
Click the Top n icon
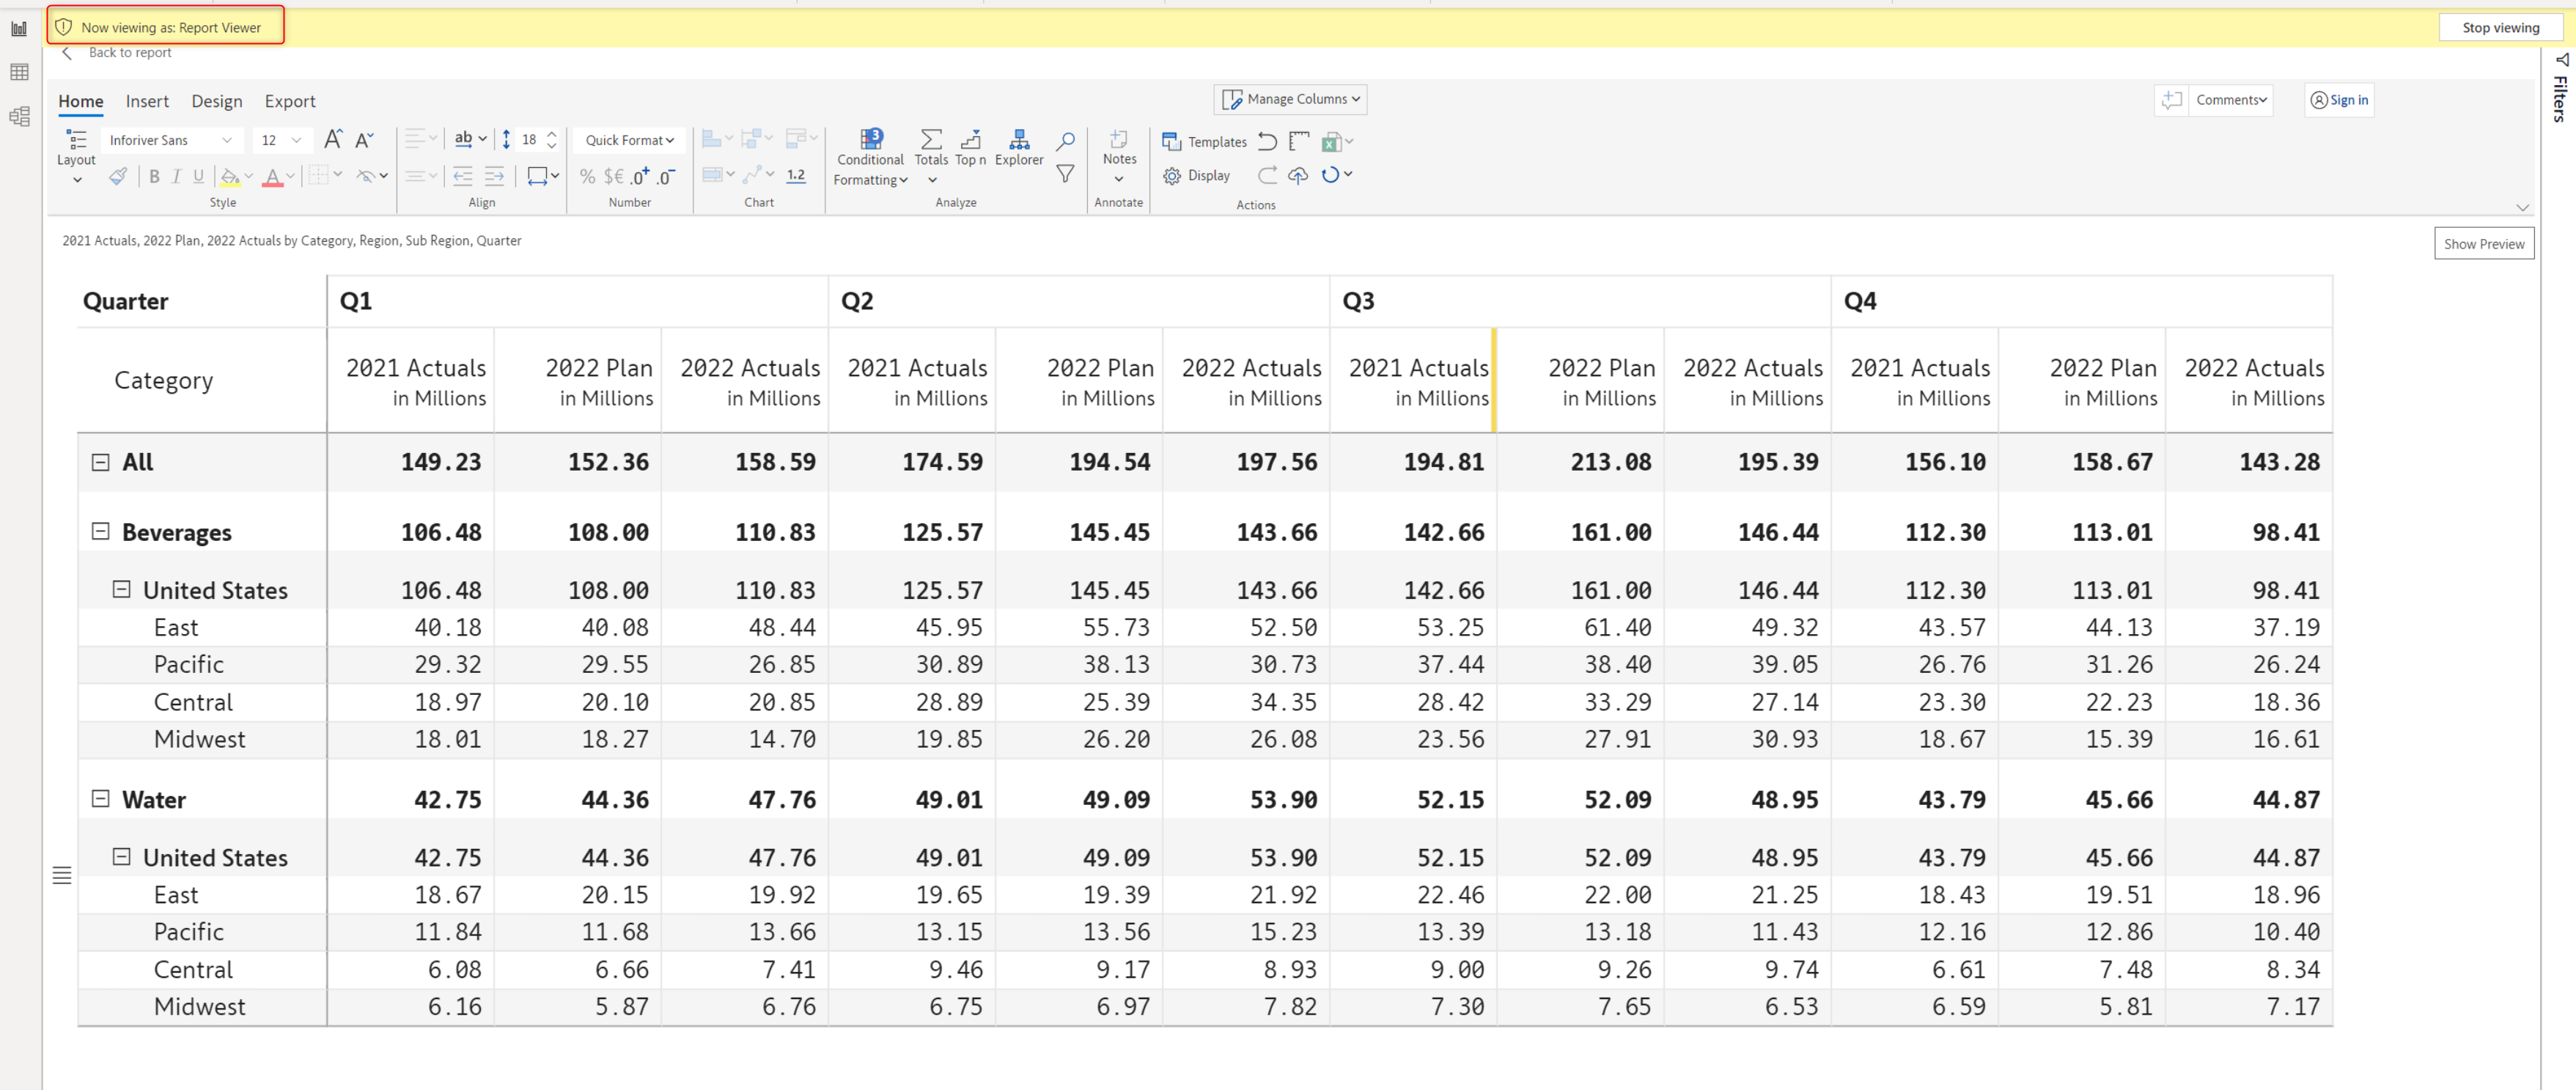click(970, 140)
